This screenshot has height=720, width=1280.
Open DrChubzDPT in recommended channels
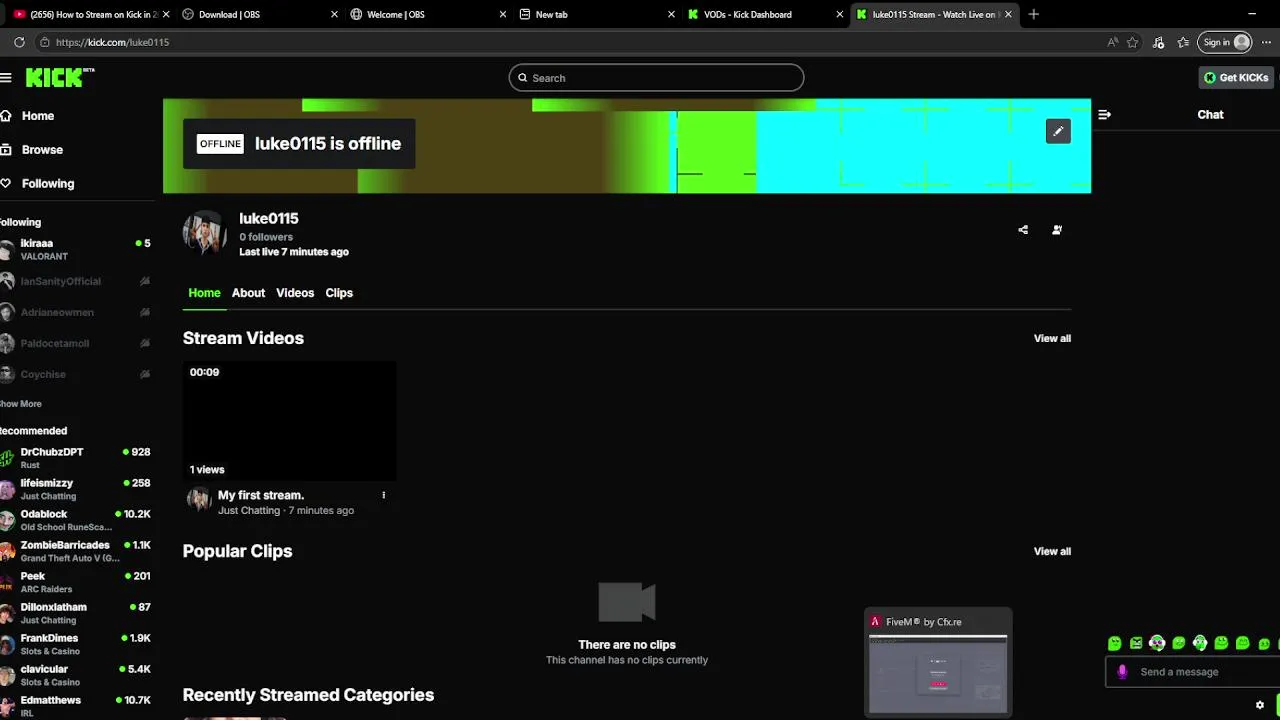75,458
